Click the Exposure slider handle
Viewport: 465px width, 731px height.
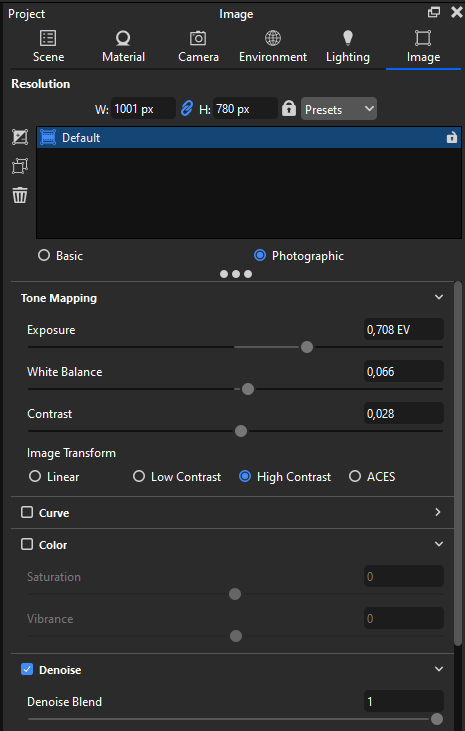pyautogui.click(x=306, y=347)
